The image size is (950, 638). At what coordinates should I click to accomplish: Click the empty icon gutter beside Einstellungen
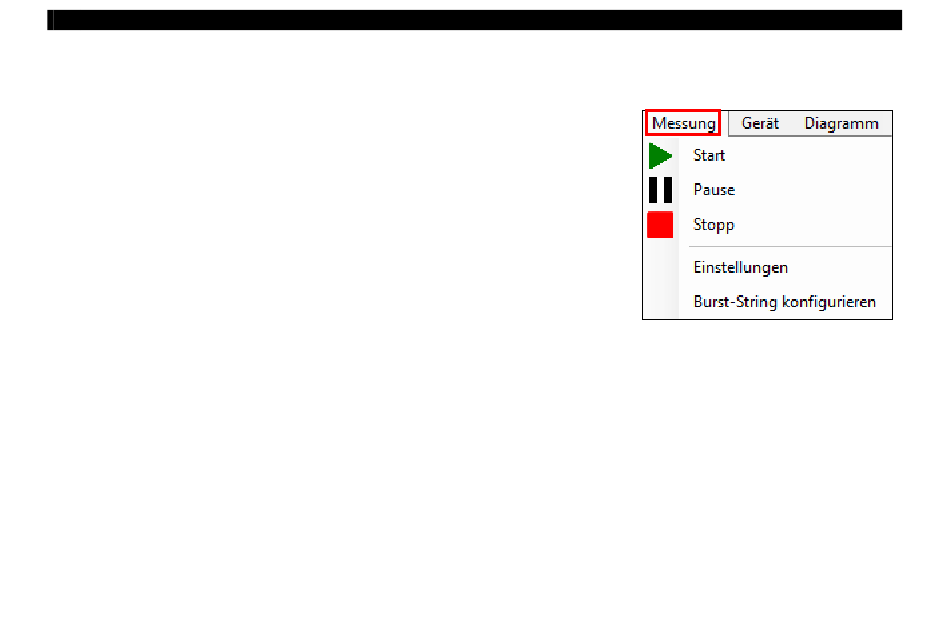[661, 268]
